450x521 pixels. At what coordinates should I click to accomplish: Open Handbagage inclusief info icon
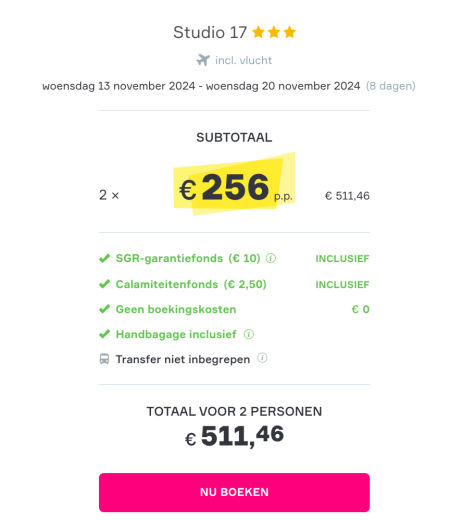pyautogui.click(x=249, y=334)
